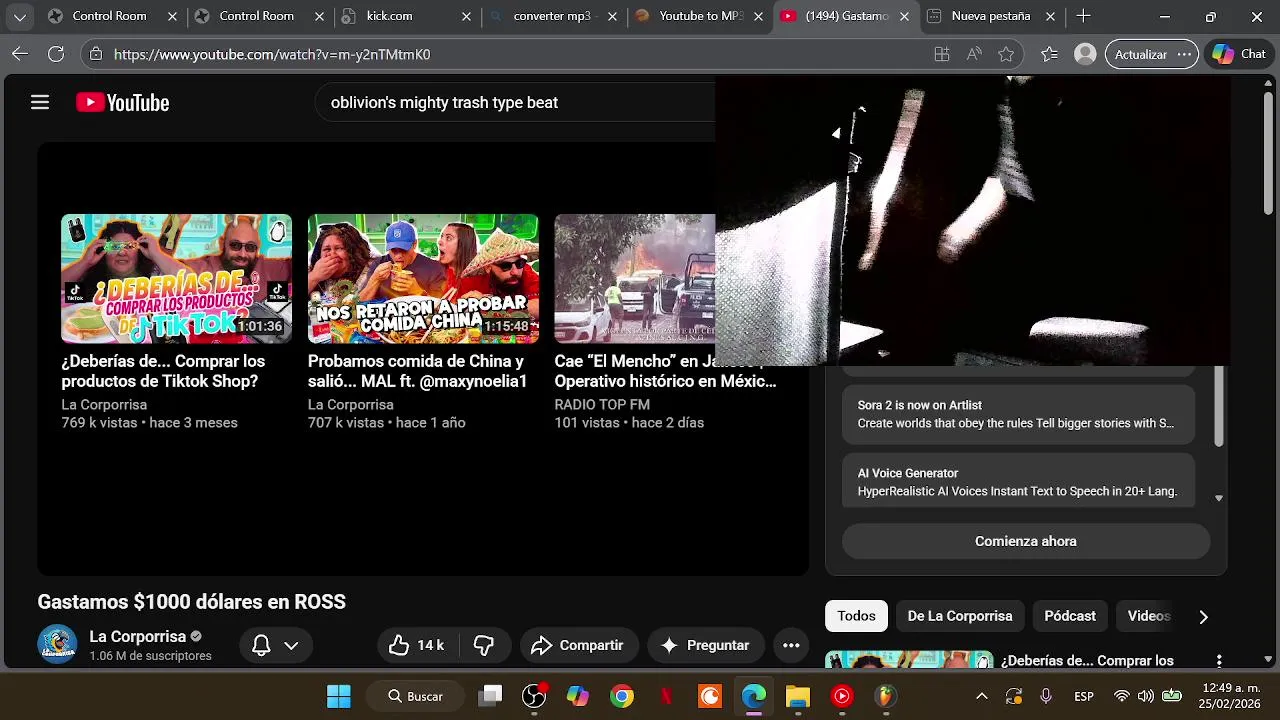
Task: Open the comida China video thumbnail
Action: [423, 279]
